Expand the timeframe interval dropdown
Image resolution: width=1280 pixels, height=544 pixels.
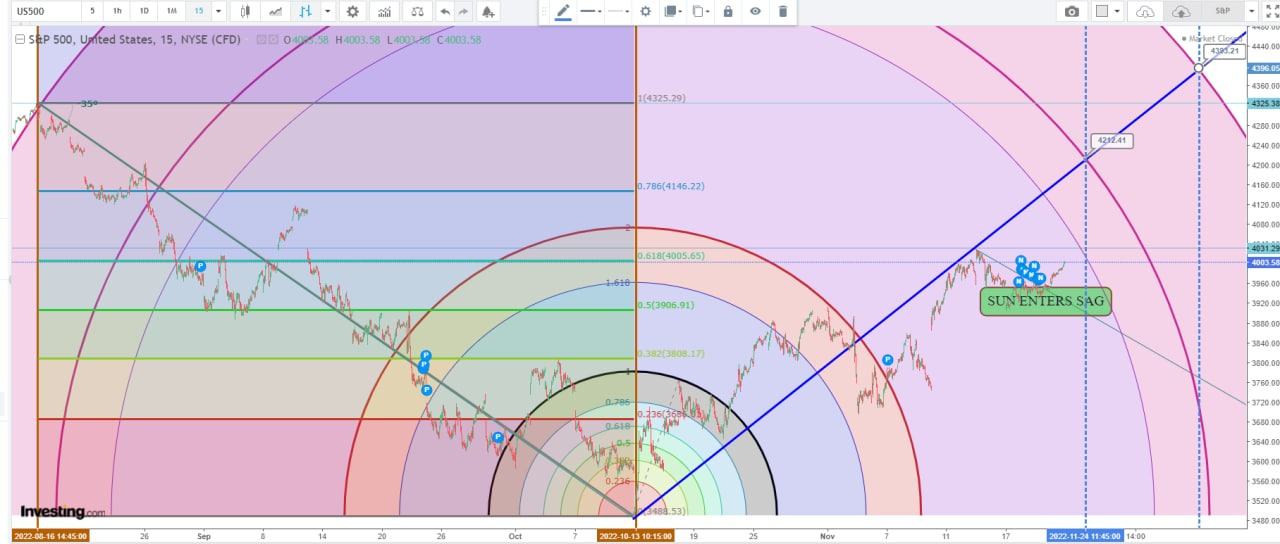click(x=219, y=11)
